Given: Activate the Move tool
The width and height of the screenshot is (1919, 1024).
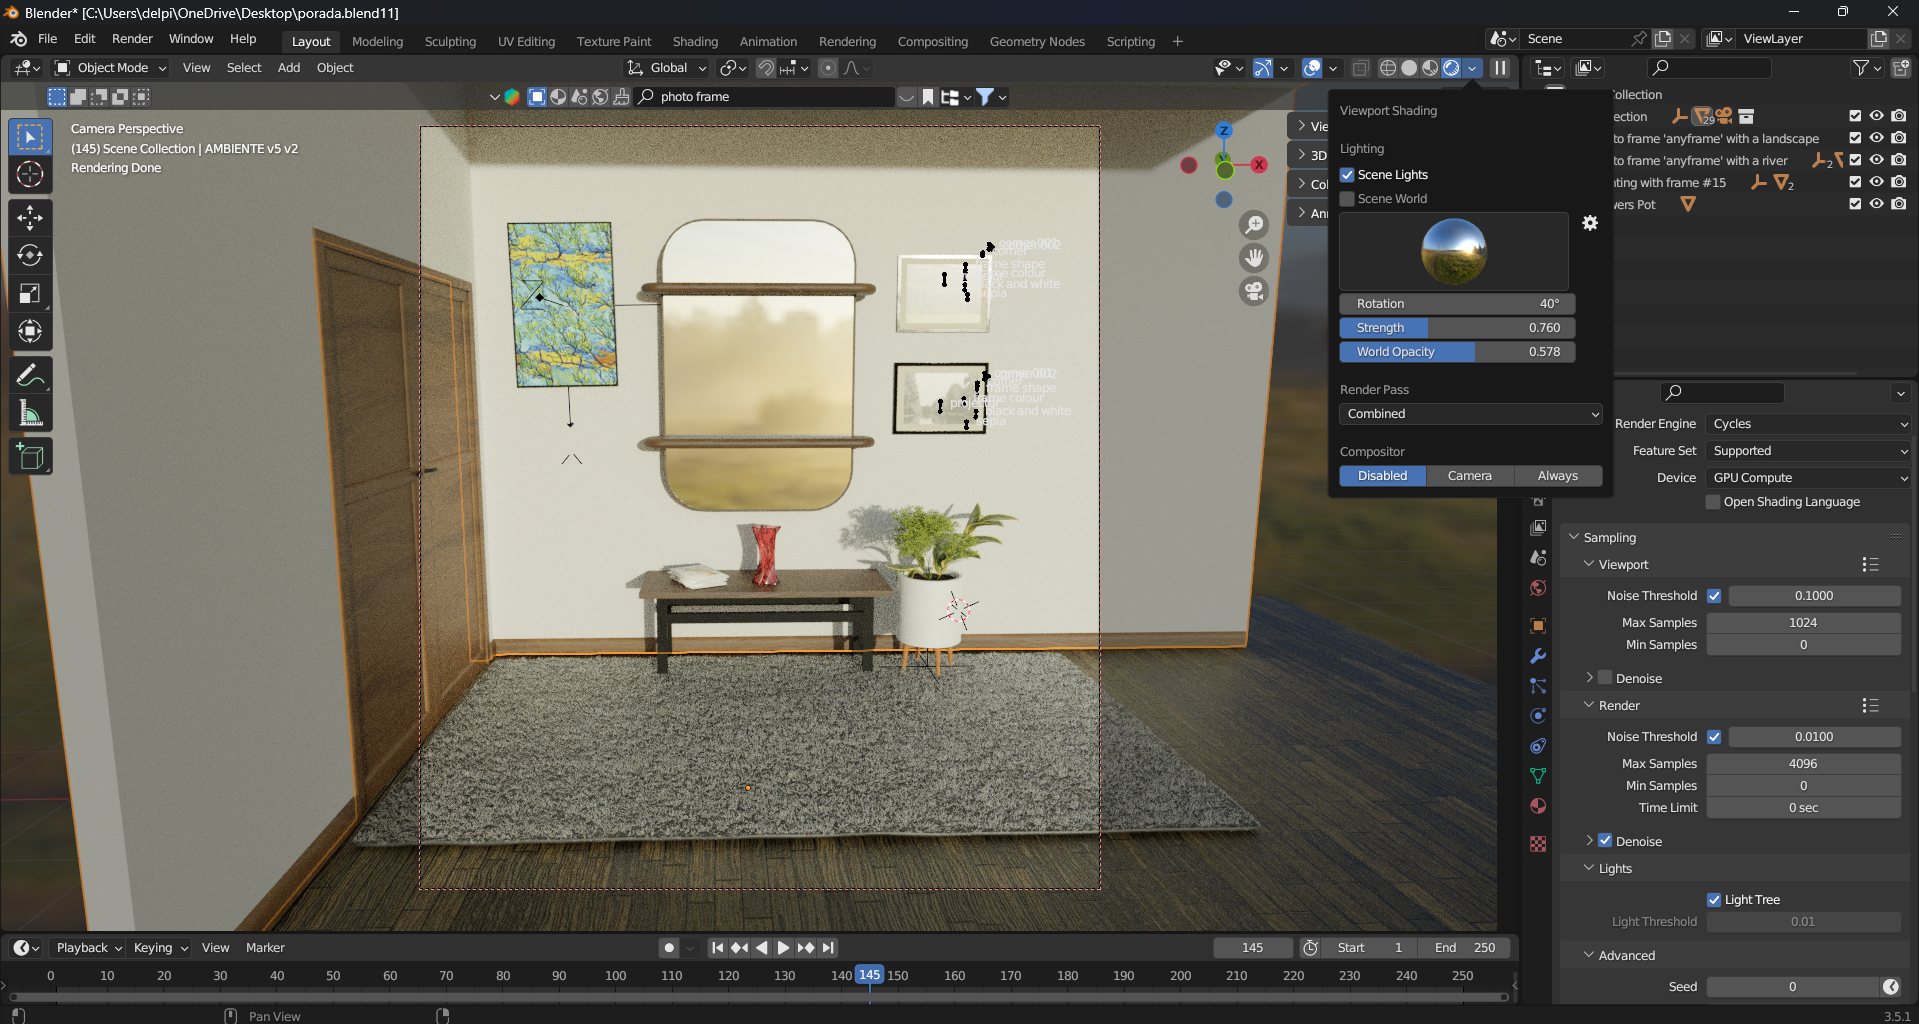Looking at the screenshot, I should coord(30,217).
